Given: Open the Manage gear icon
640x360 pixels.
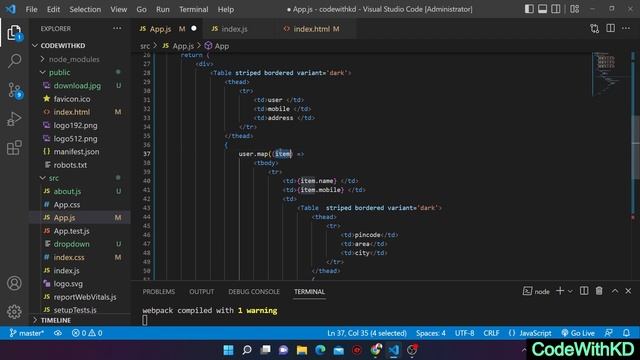Looking at the screenshot, I should 14,311.
